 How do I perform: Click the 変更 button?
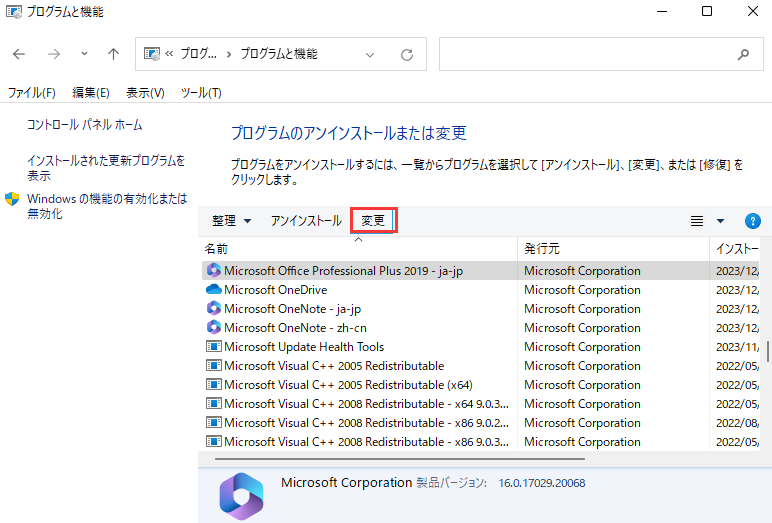(373, 221)
